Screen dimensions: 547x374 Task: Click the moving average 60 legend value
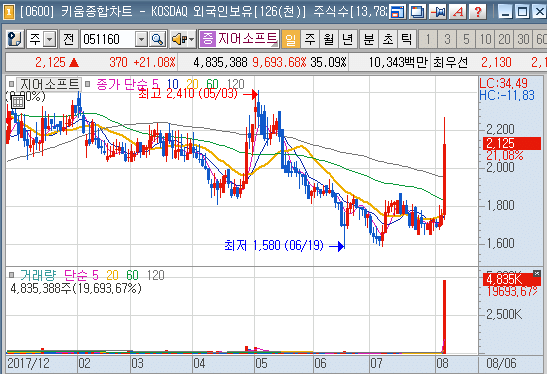click(212, 84)
